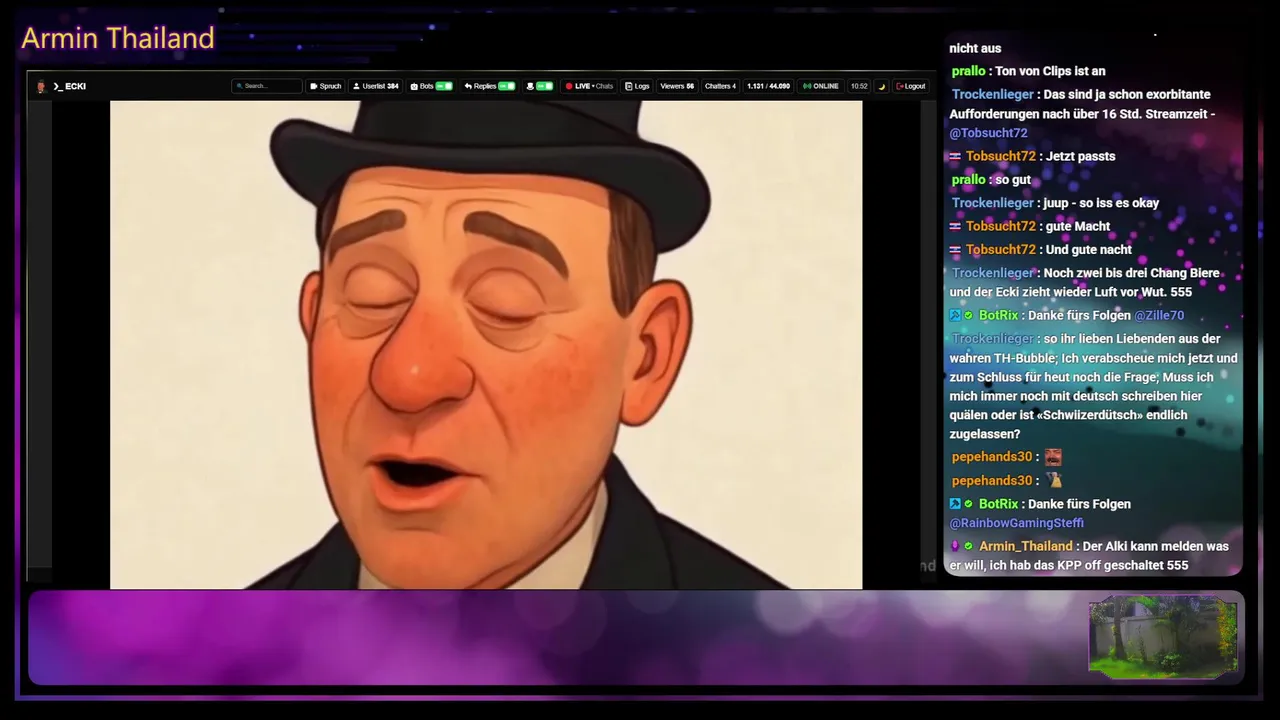Click the second pepehands30 emote

(x=1053, y=480)
